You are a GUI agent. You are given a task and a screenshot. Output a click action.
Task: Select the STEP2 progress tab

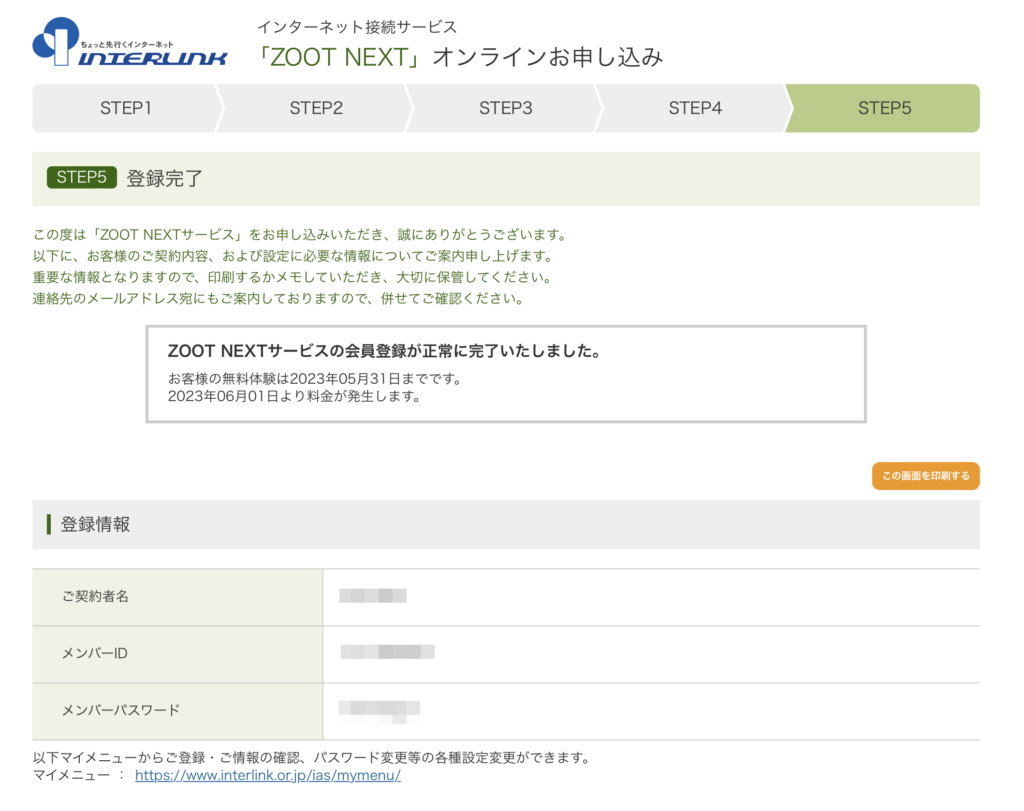pyautogui.click(x=316, y=108)
